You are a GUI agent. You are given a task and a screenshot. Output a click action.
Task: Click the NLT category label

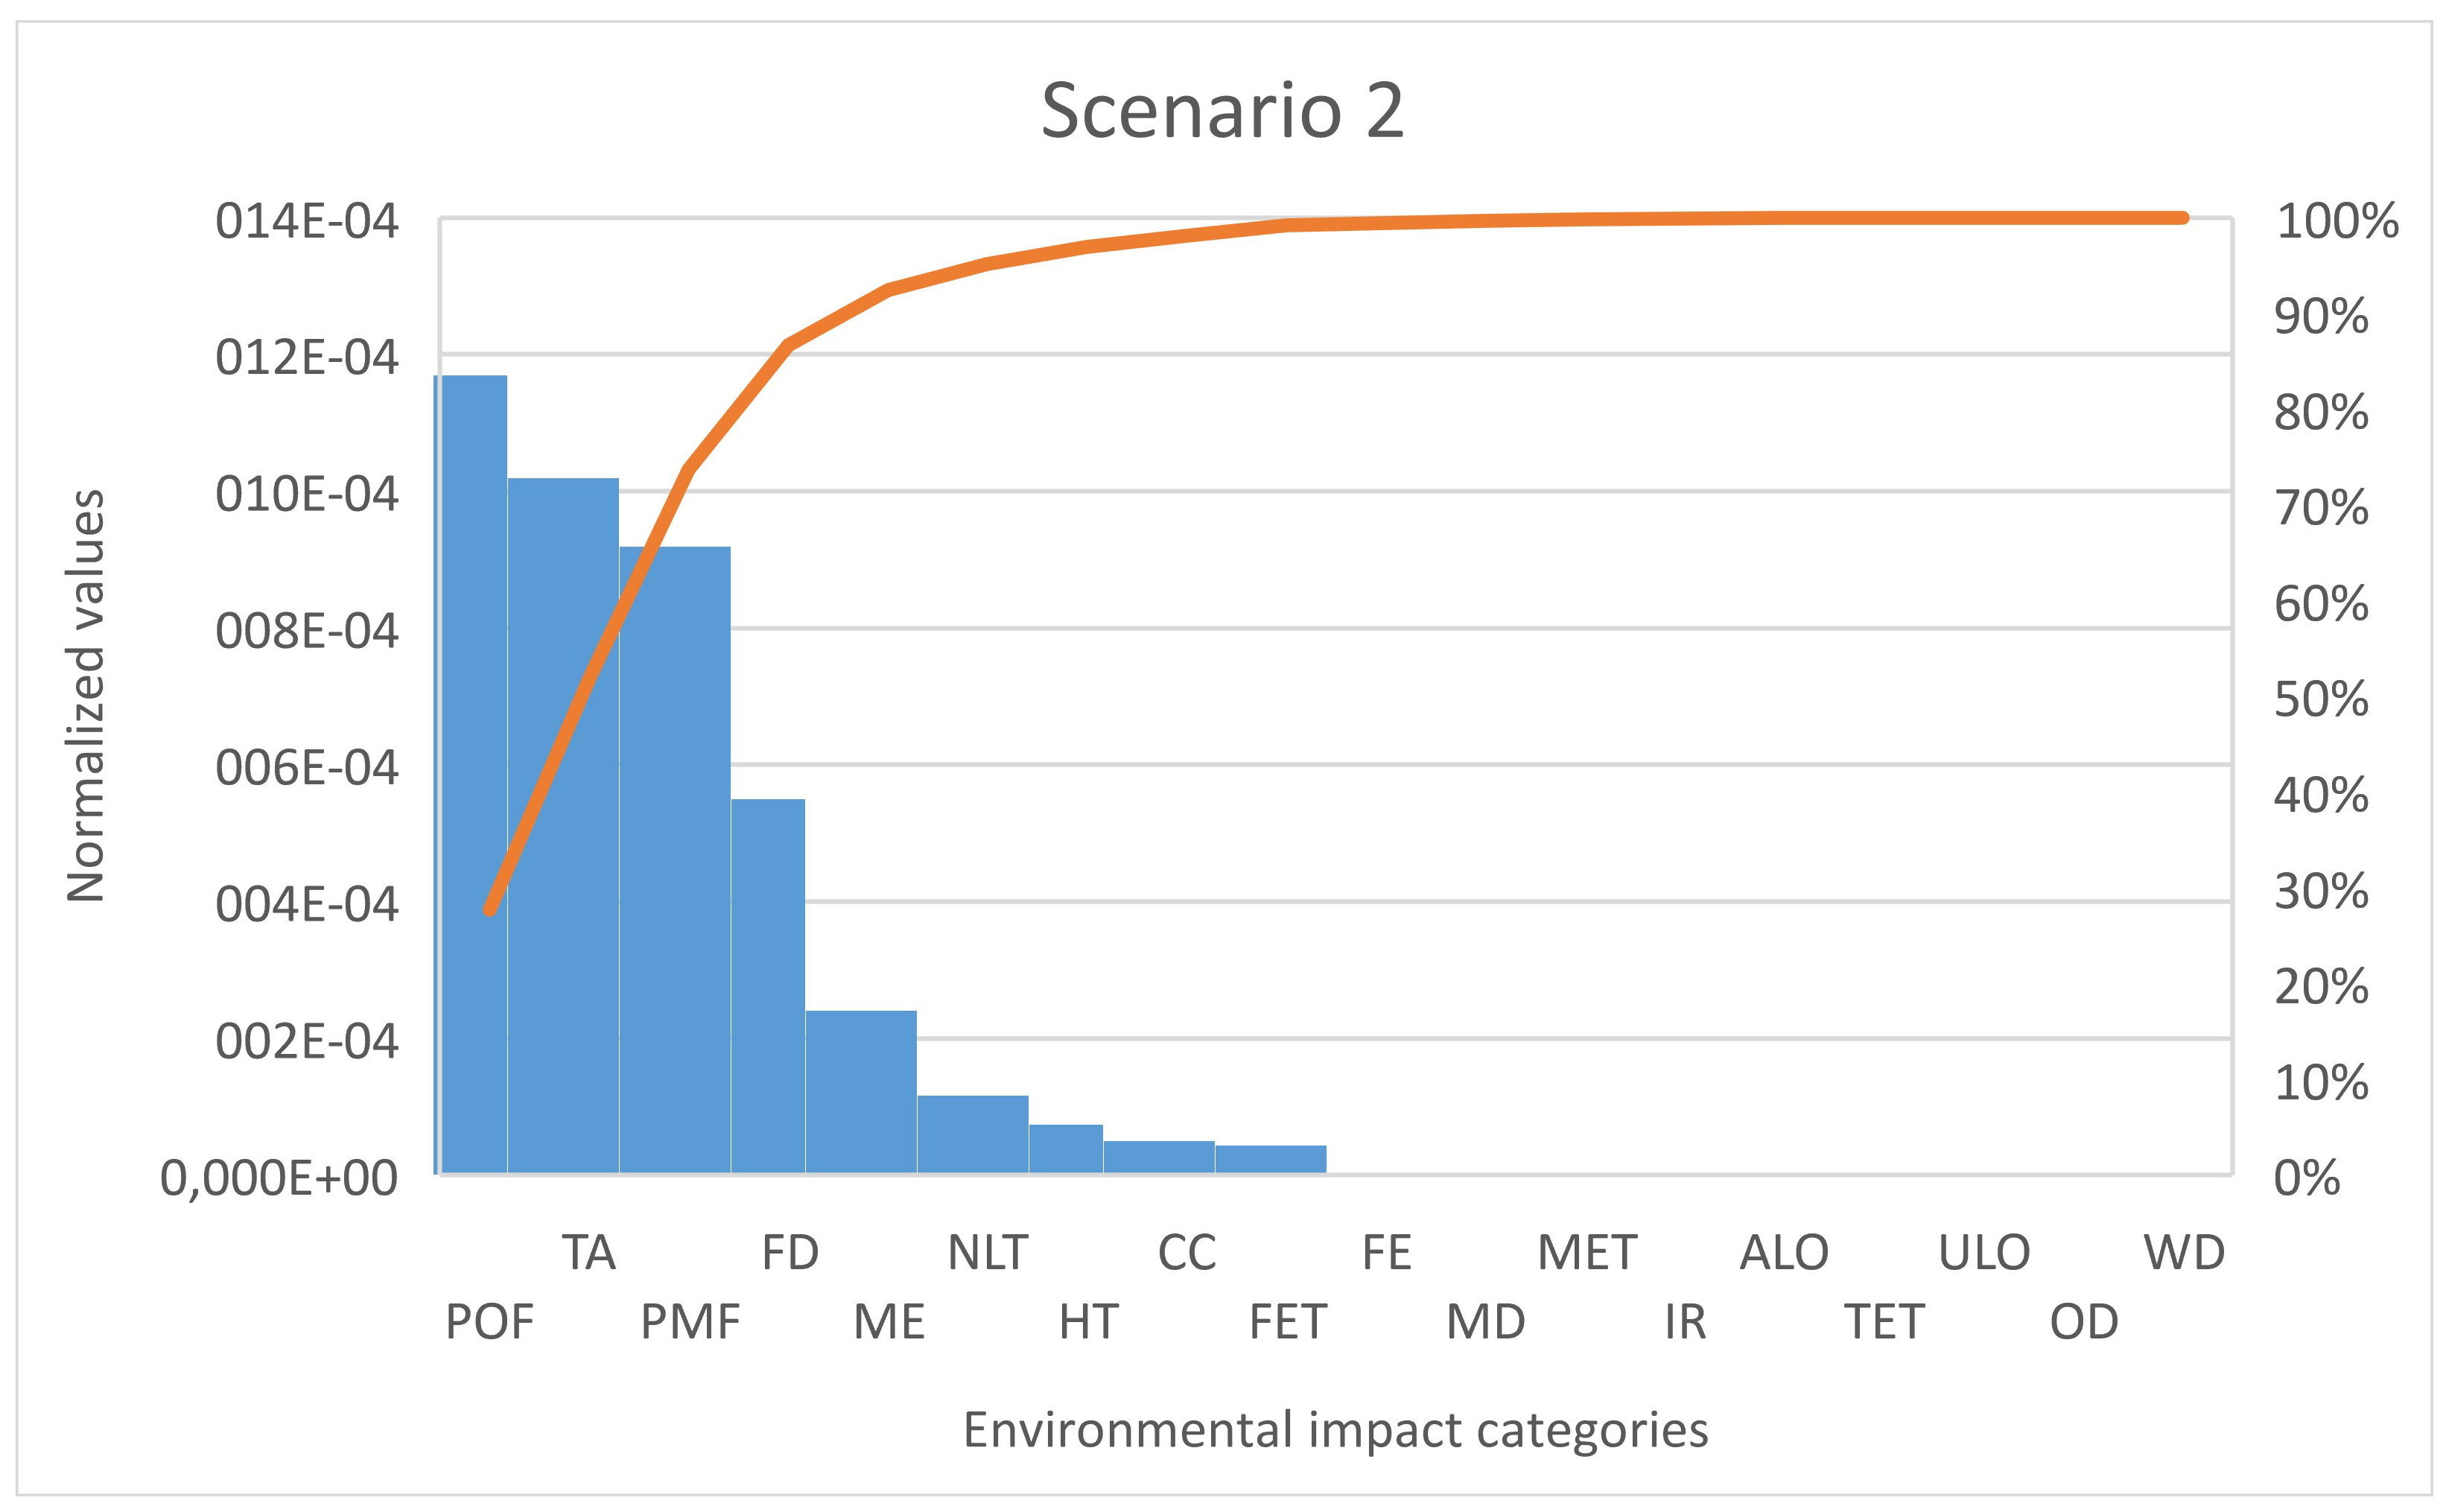[988, 1252]
